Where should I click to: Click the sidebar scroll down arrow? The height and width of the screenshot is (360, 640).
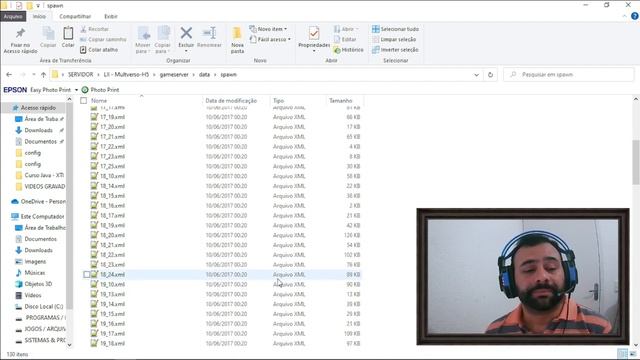(x=69, y=345)
